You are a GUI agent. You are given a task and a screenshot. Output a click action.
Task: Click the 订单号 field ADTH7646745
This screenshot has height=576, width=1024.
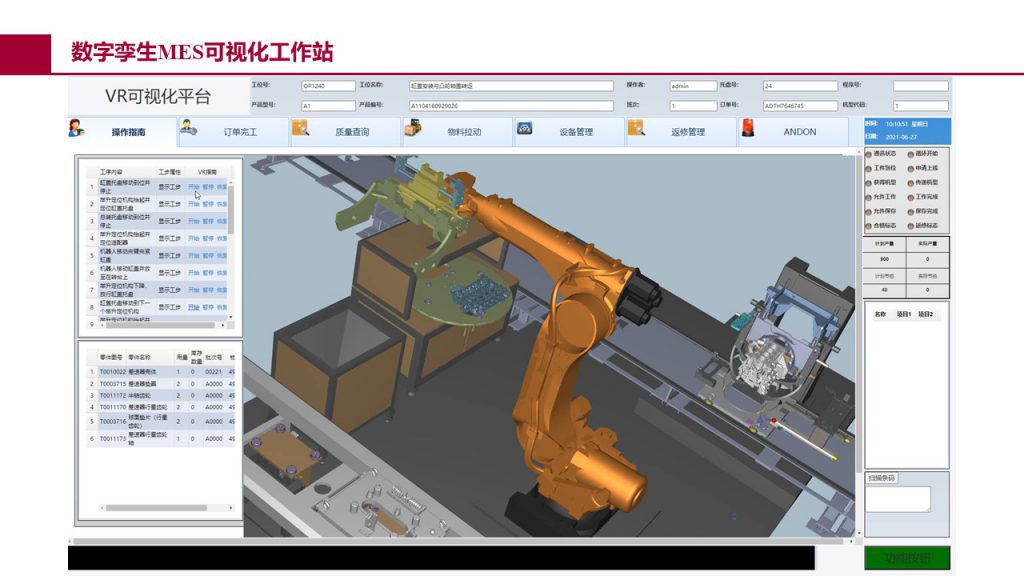[x=800, y=105]
